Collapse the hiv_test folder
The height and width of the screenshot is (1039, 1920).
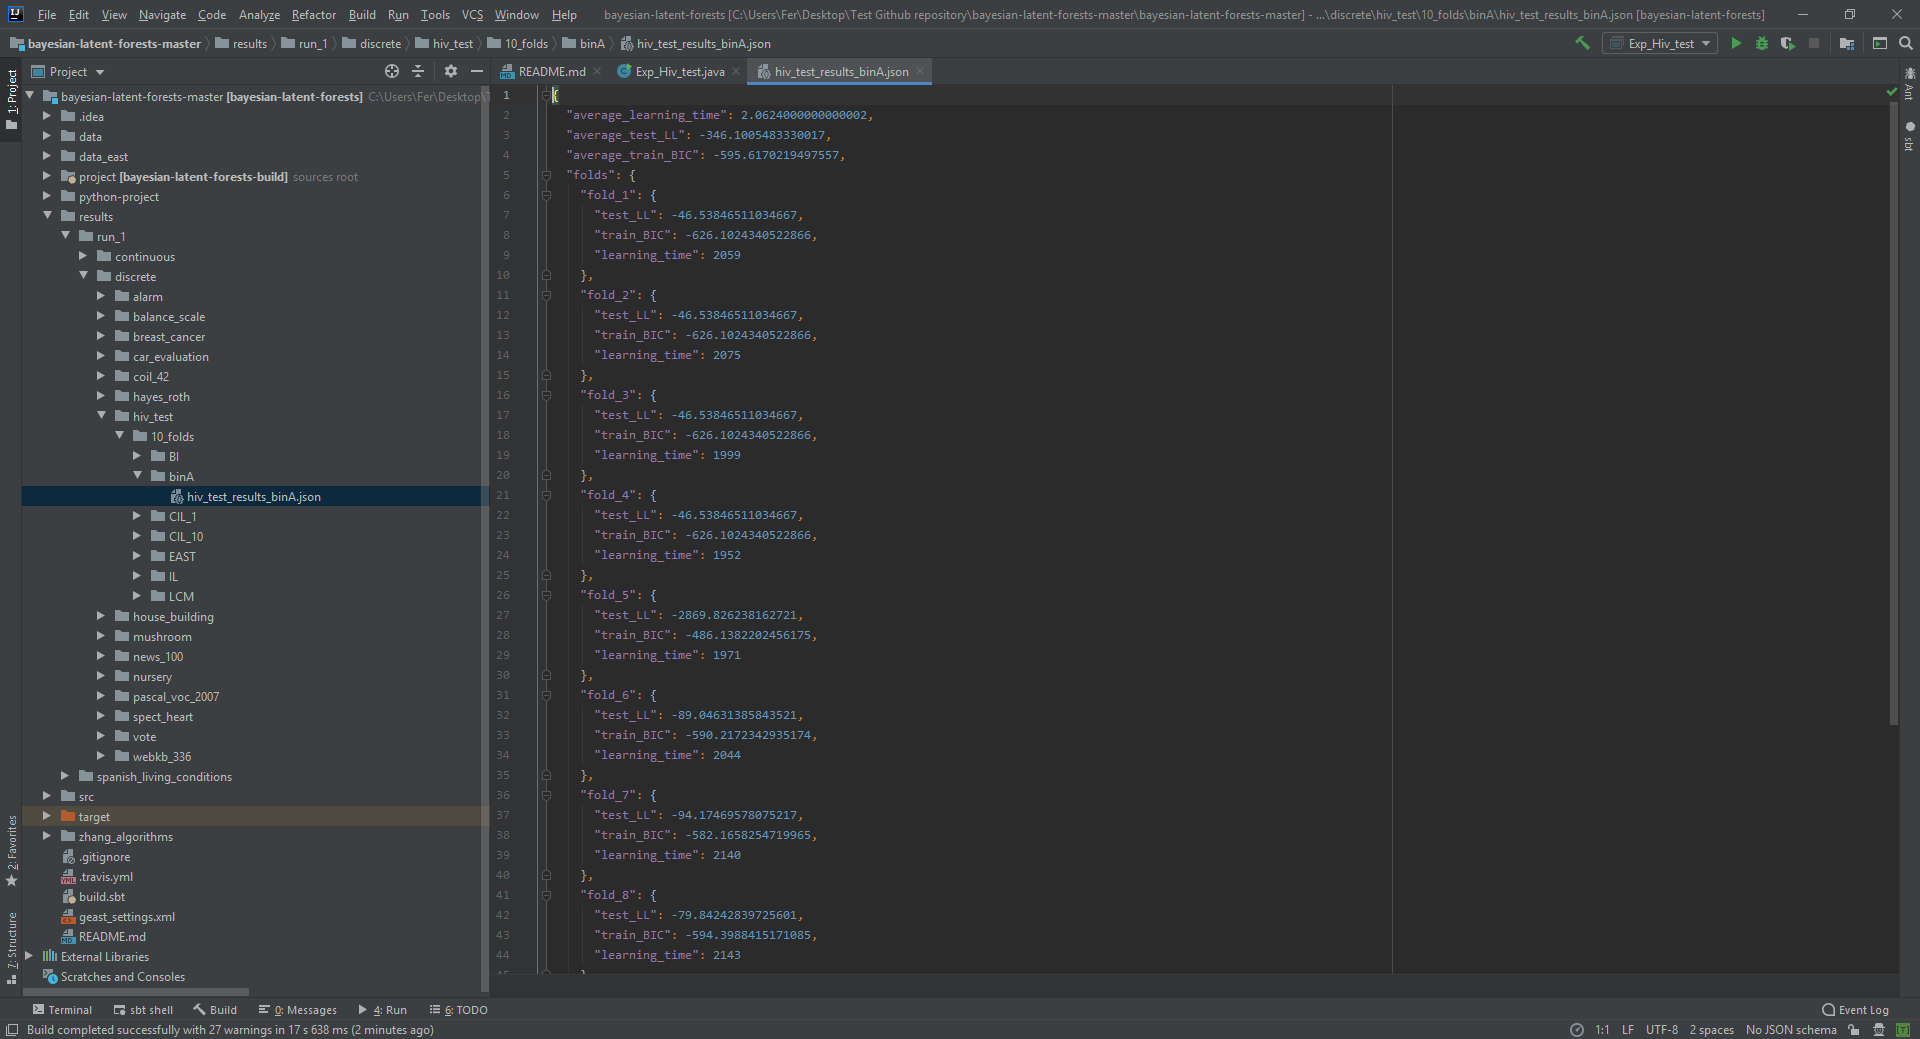point(101,416)
